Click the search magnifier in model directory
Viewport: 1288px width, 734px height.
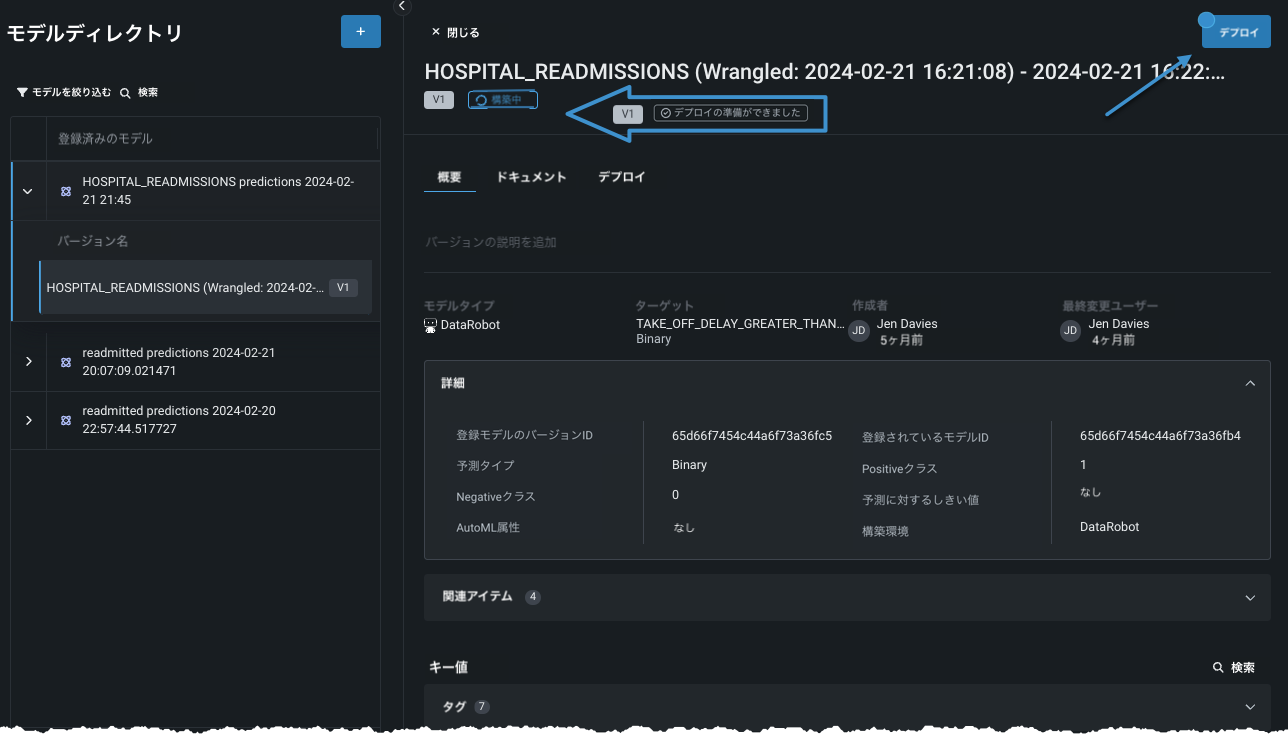coord(126,92)
